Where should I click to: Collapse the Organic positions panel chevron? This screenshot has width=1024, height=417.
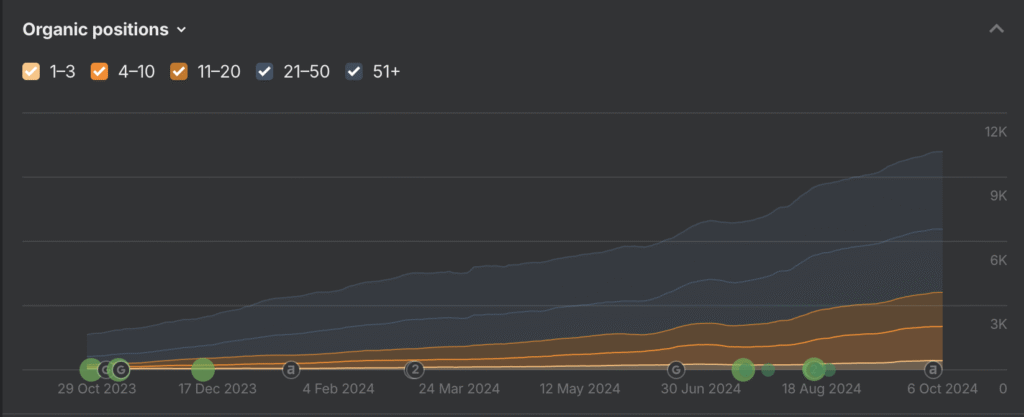click(x=996, y=29)
